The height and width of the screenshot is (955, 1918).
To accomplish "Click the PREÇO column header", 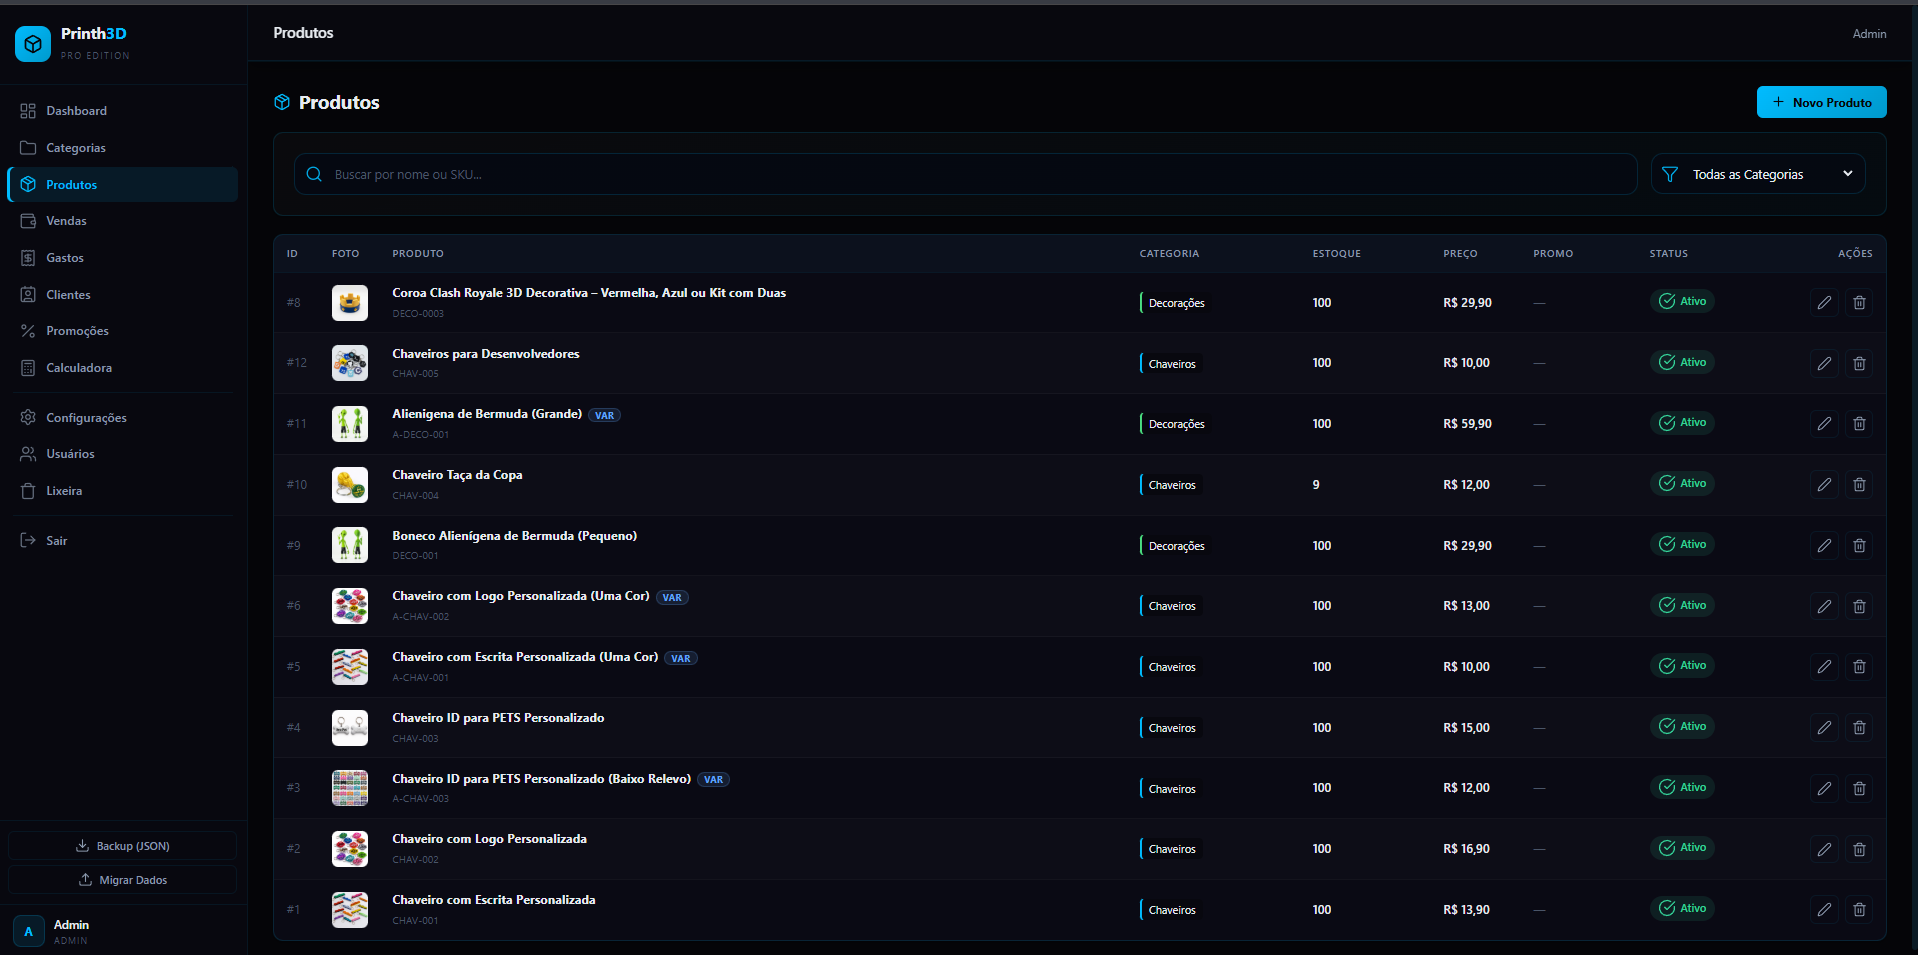I will pyautogui.click(x=1460, y=254).
